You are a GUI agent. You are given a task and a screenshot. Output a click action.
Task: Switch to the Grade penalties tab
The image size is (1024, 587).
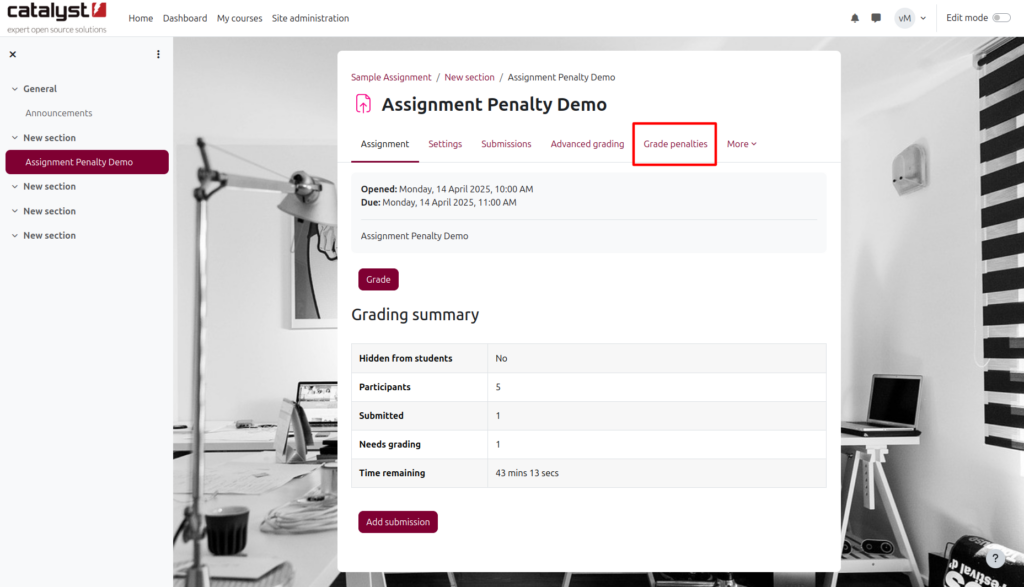(x=675, y=144)
